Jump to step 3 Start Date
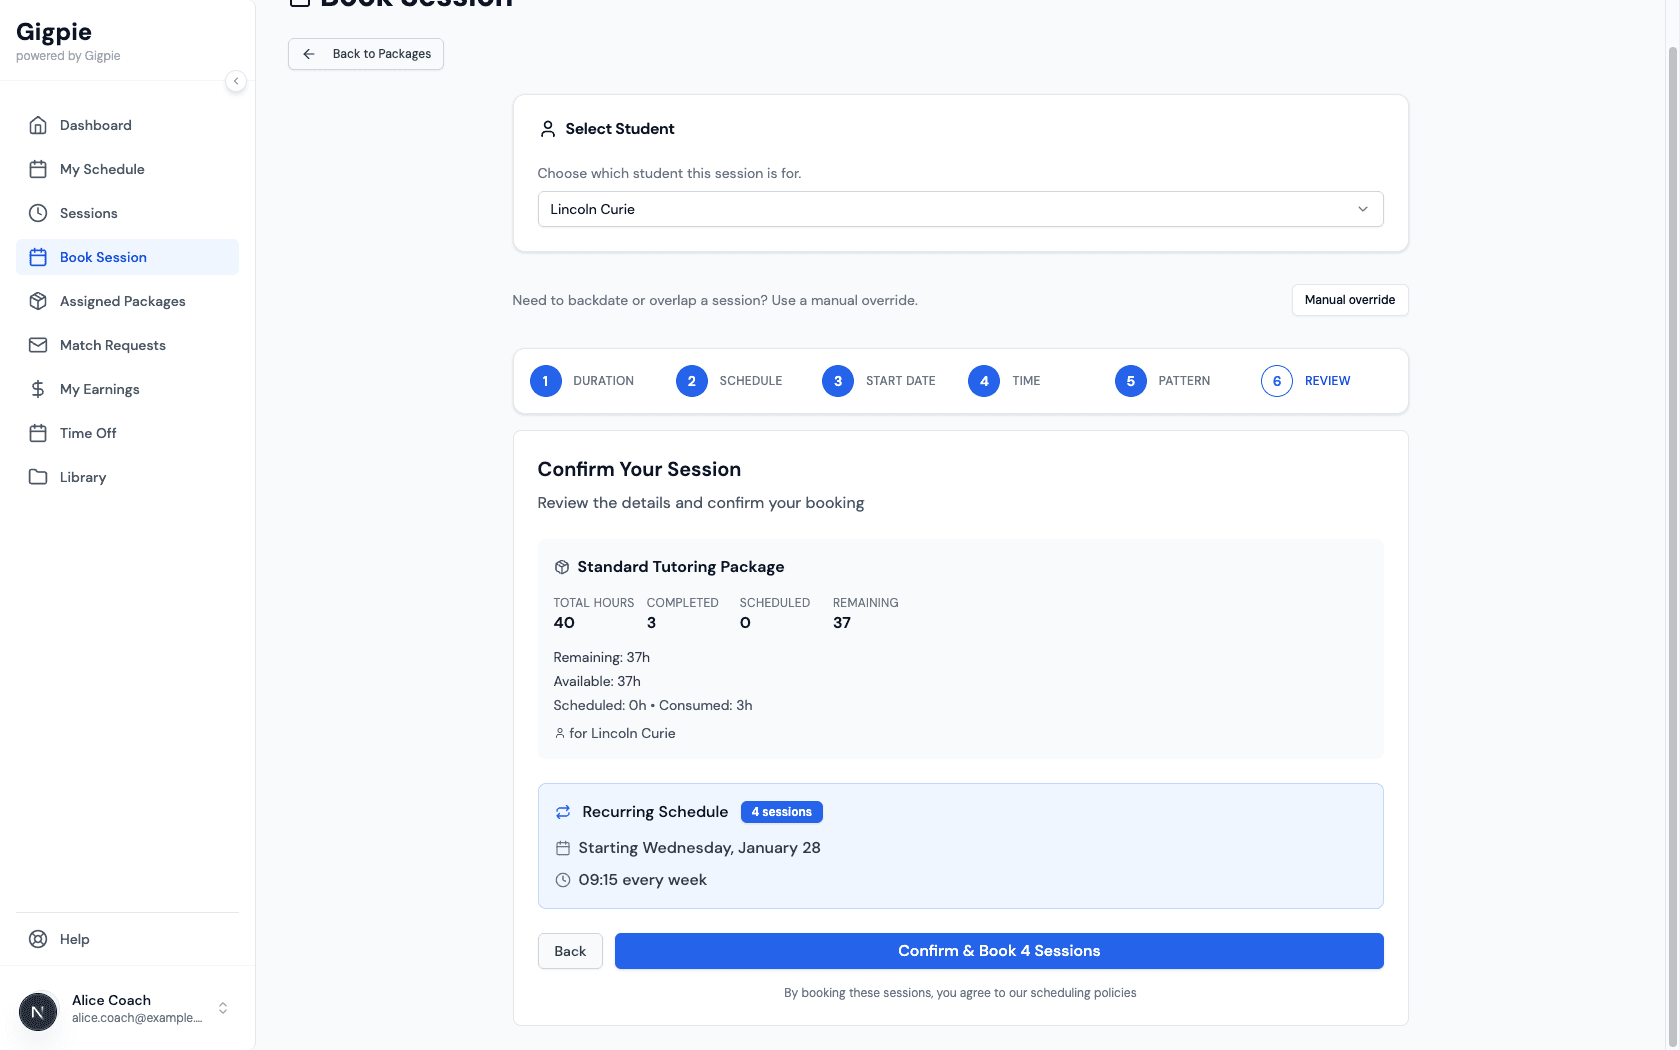This screenshot has height=1050, width=1680. pos(838,381)
